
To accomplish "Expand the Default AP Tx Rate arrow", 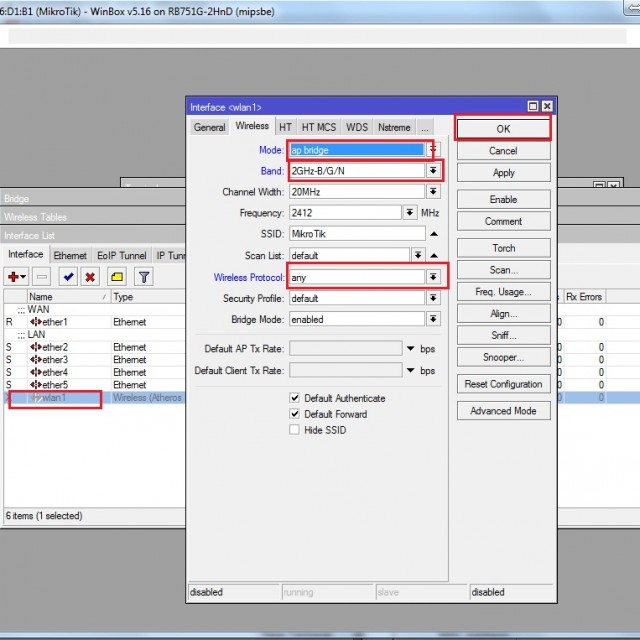I will click(x=411, y=349).
